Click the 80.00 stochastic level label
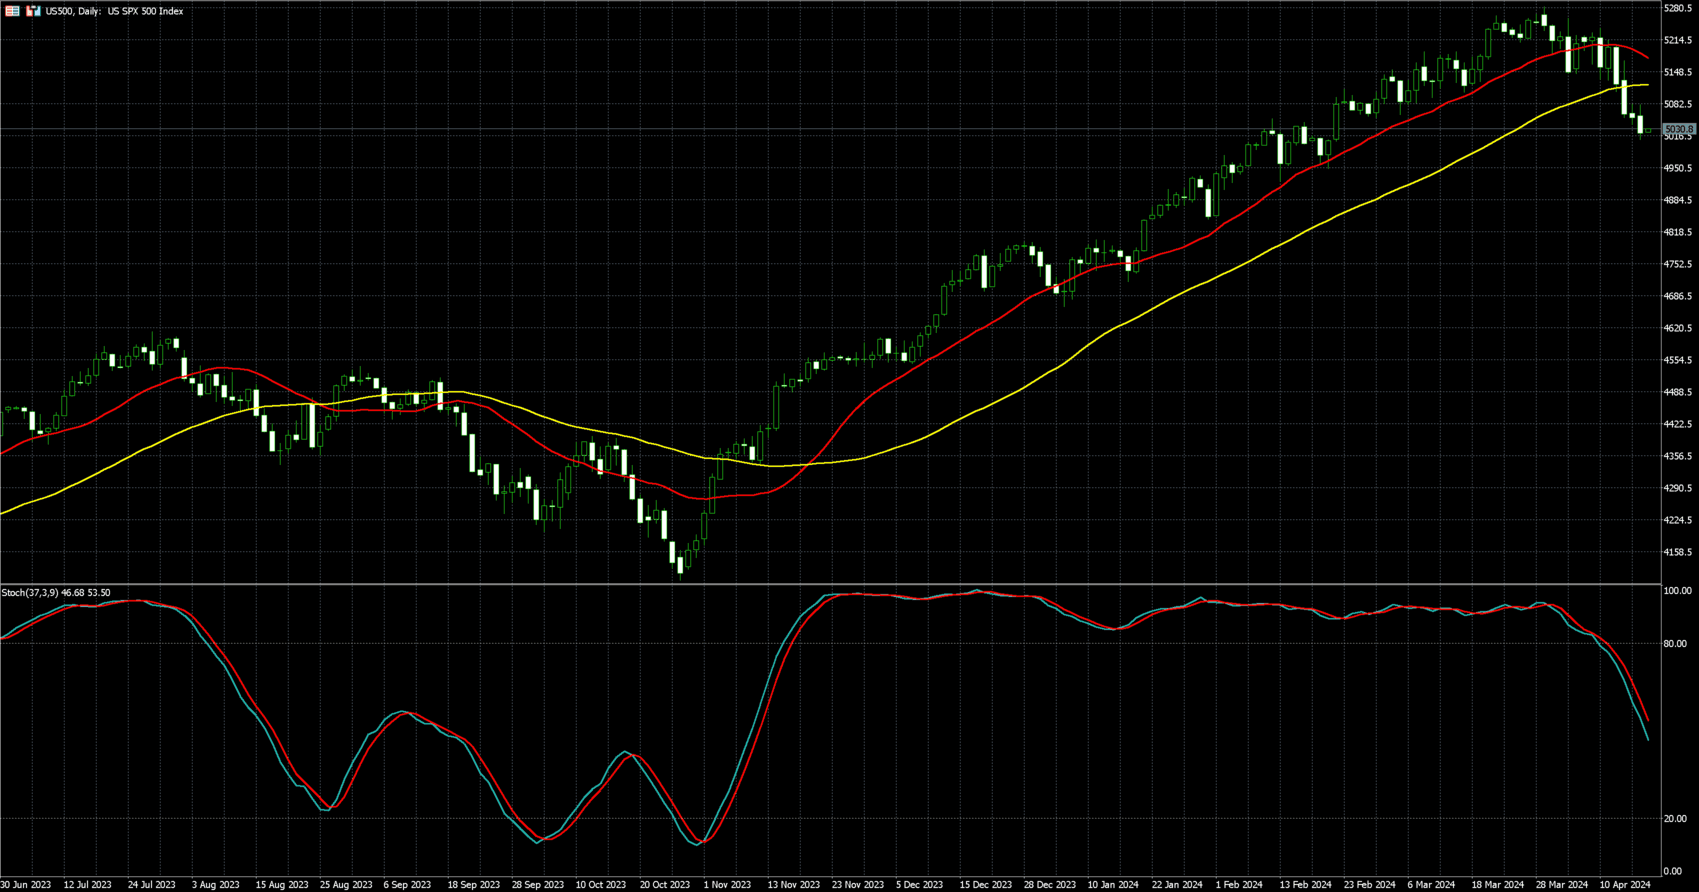 (1676, 644)
